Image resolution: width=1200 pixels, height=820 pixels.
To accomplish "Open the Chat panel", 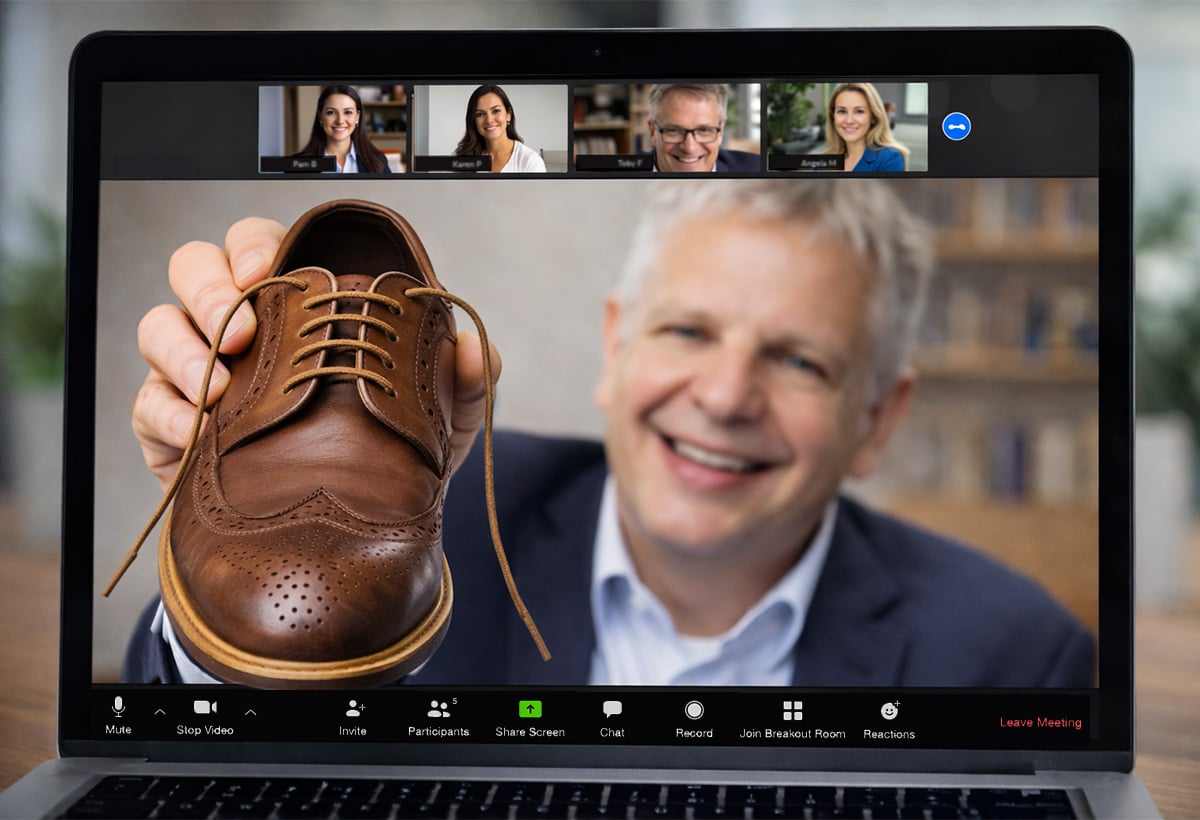I will point(612,709).
